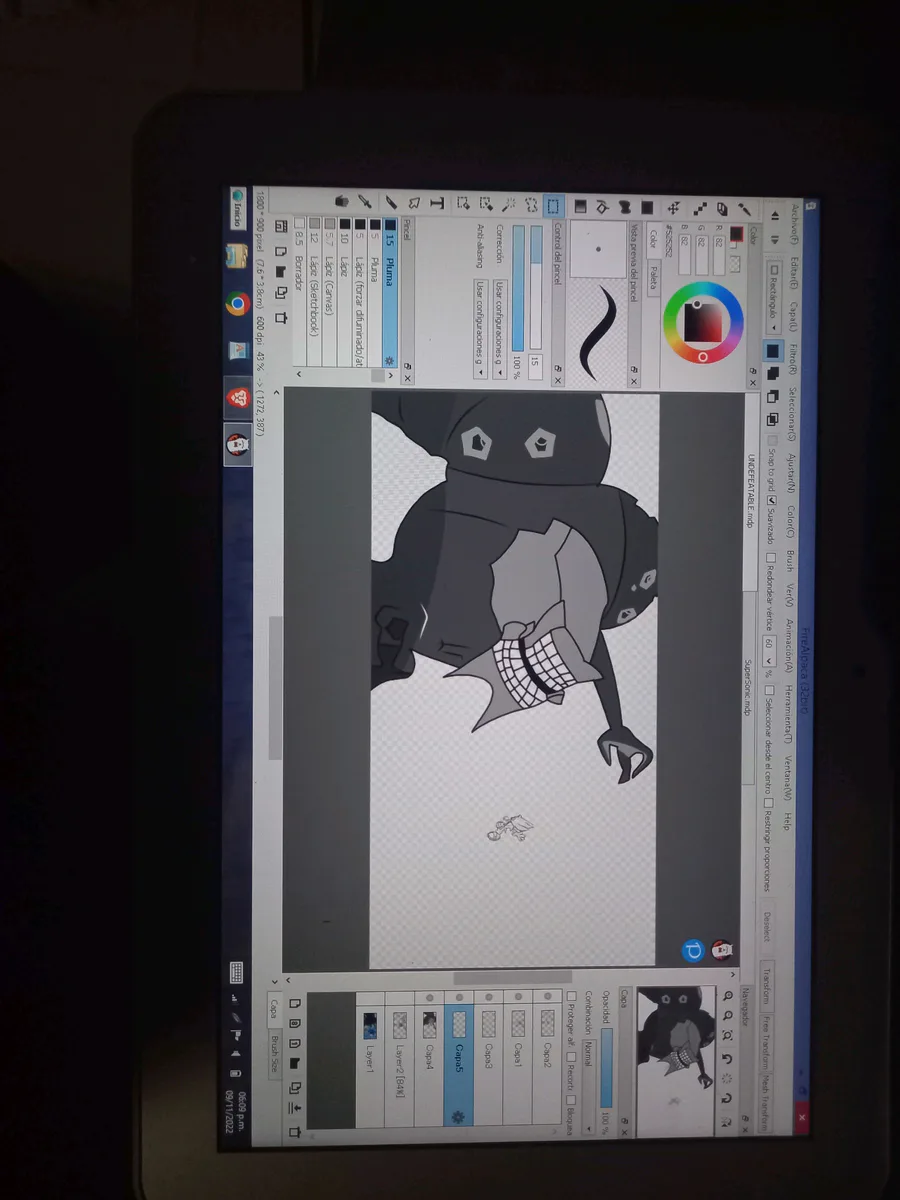The height and width of the screenshot is (1200, 900).
Task: Delete layer using the trash icon
Action: click(x=294, y=1132)
